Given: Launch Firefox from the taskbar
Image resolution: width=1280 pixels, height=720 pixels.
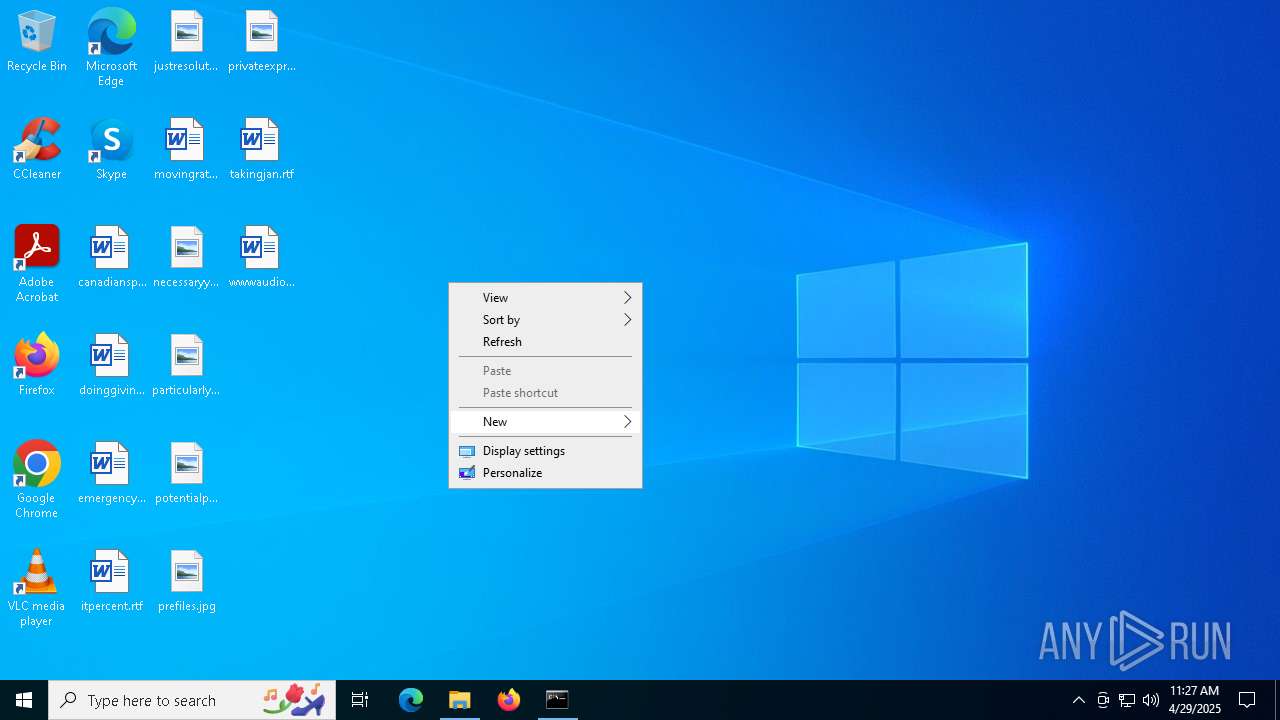Looking at the screenshot, I should 509,700.
